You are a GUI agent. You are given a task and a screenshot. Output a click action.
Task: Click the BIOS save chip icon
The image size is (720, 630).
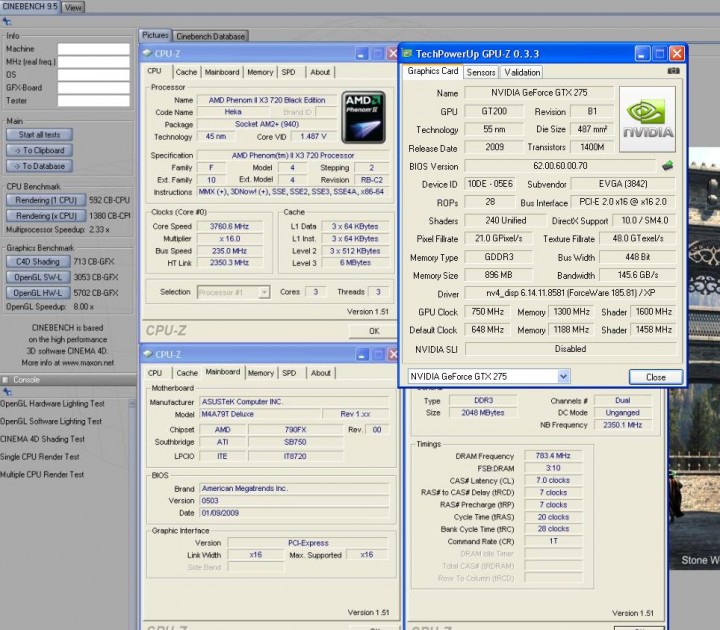click(x=667, y=166)
